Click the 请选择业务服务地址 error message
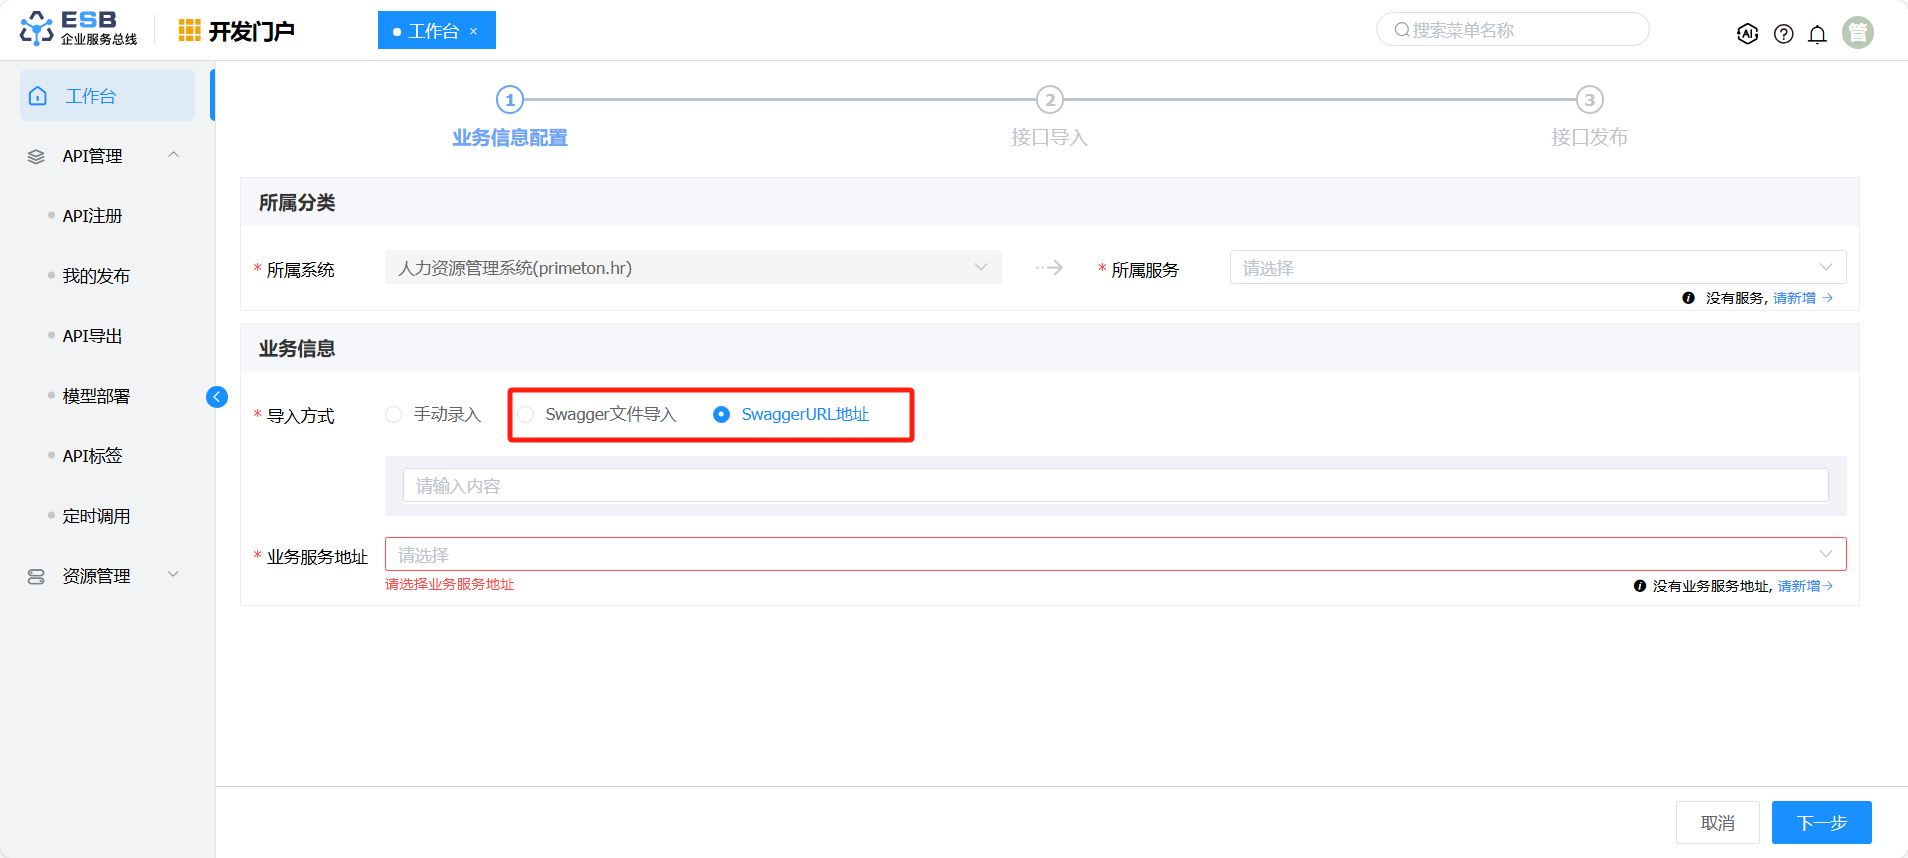The width and height of the screenshot is (1908, 858). [450, 584]
